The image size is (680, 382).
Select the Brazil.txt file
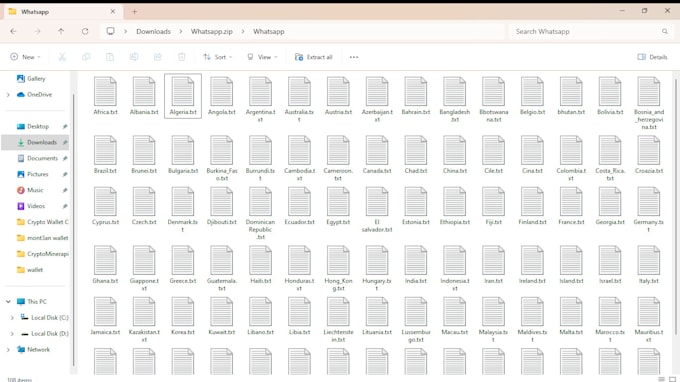tap(105, 154)
